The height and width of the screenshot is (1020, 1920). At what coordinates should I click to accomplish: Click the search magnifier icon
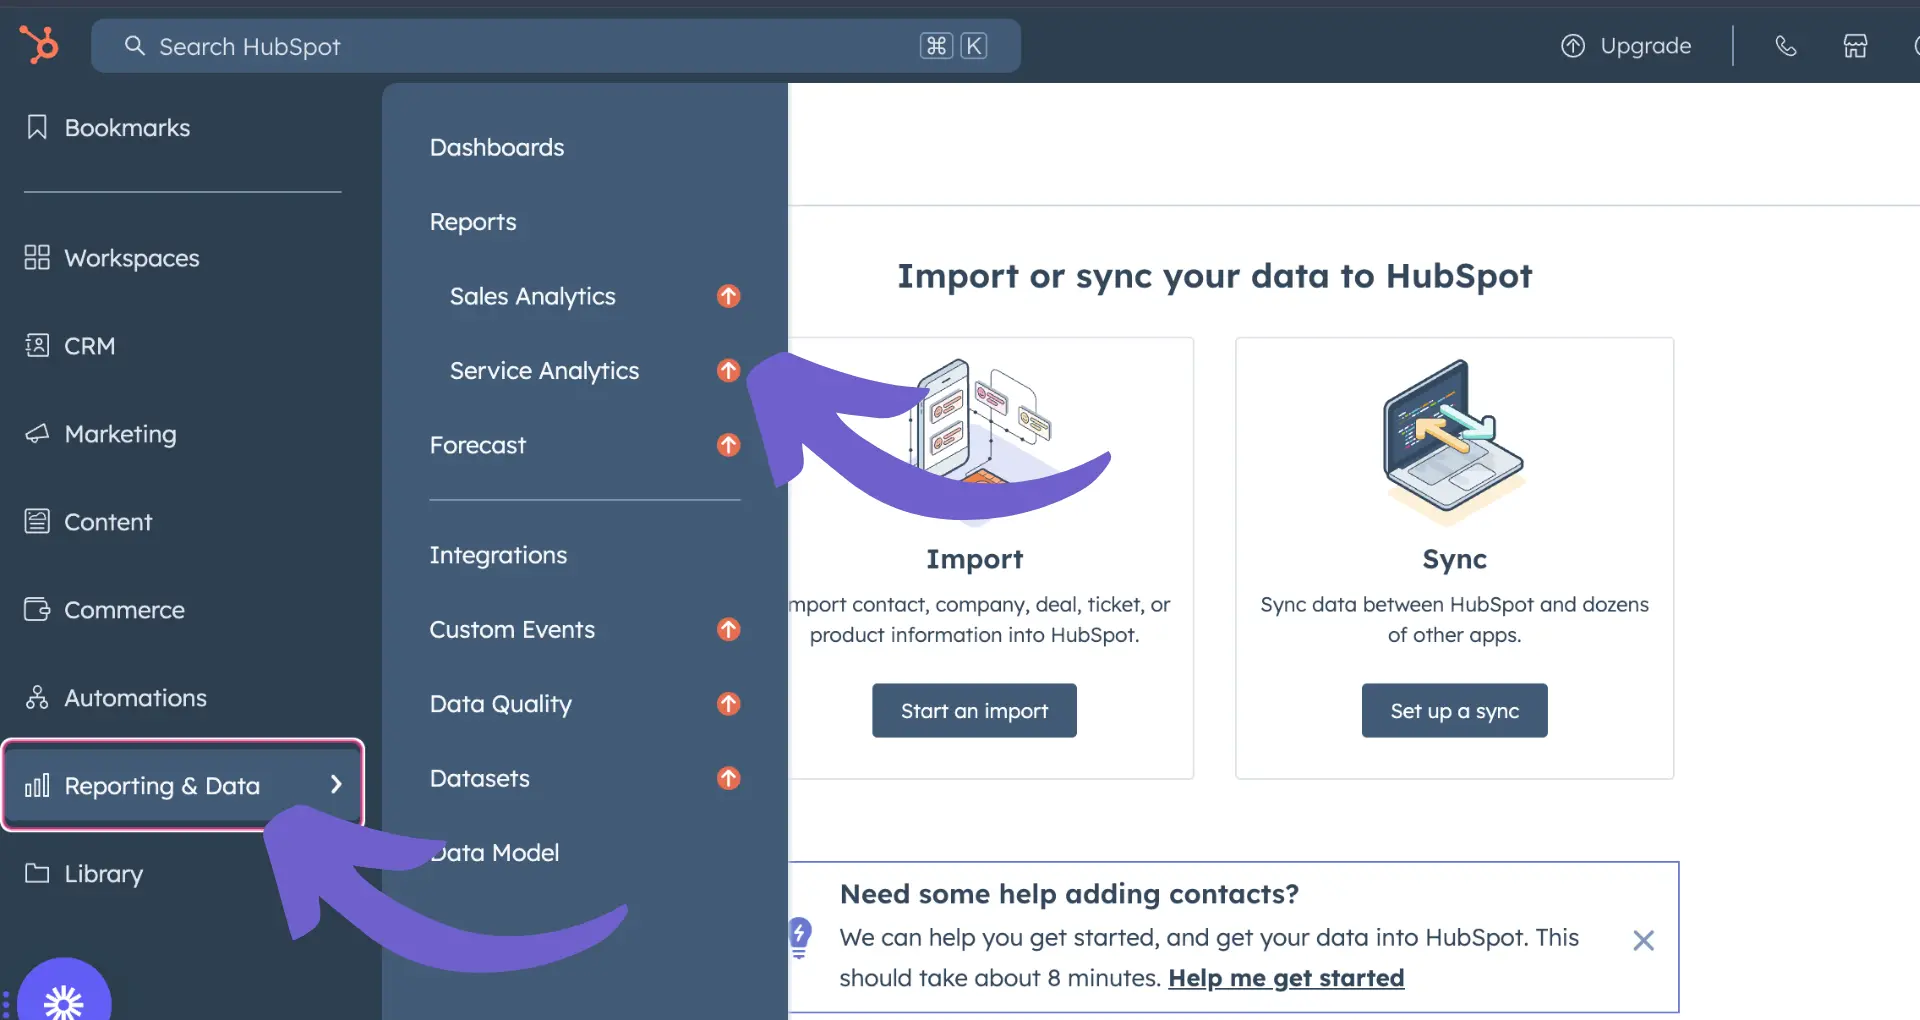point(134,46)
